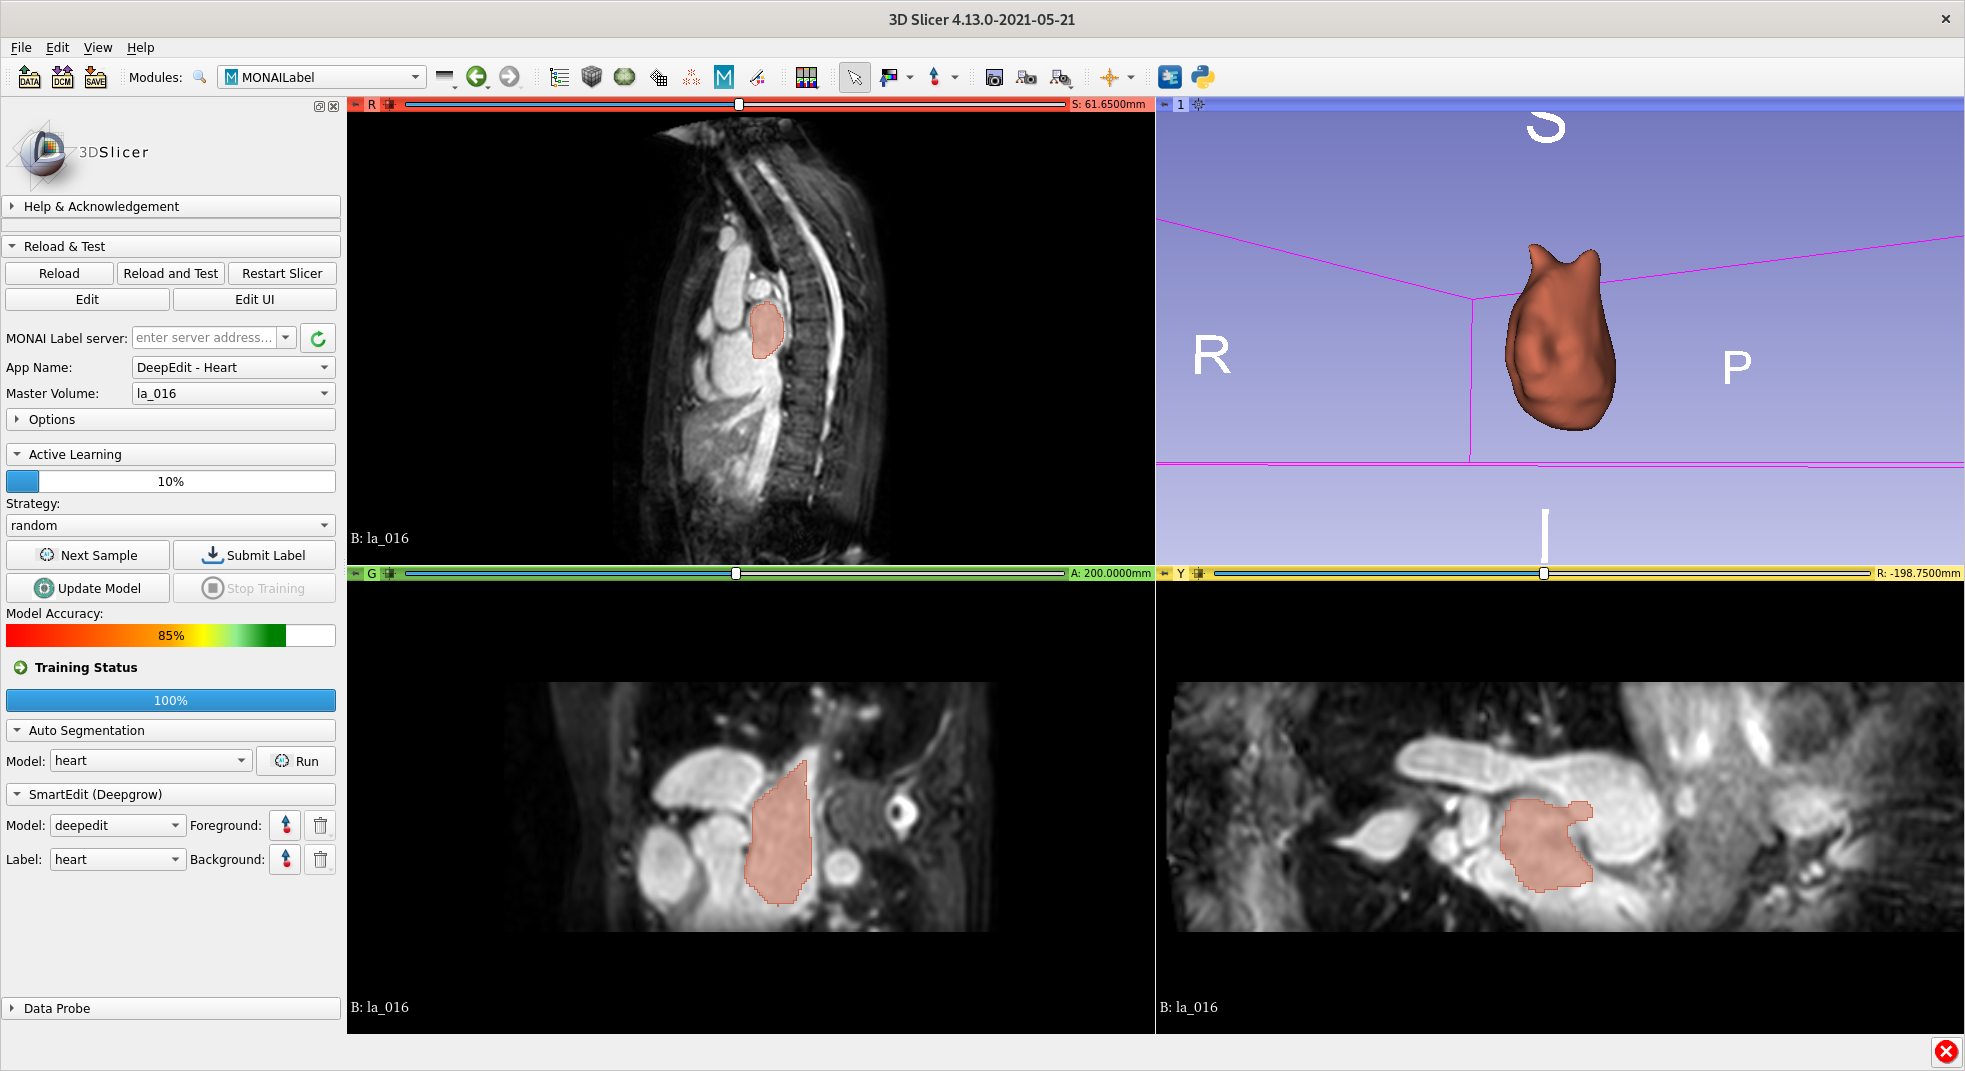Delete Foreground points with trash icon
1965x1071 pixels.
pyautogui.click(x=320, y=825)
